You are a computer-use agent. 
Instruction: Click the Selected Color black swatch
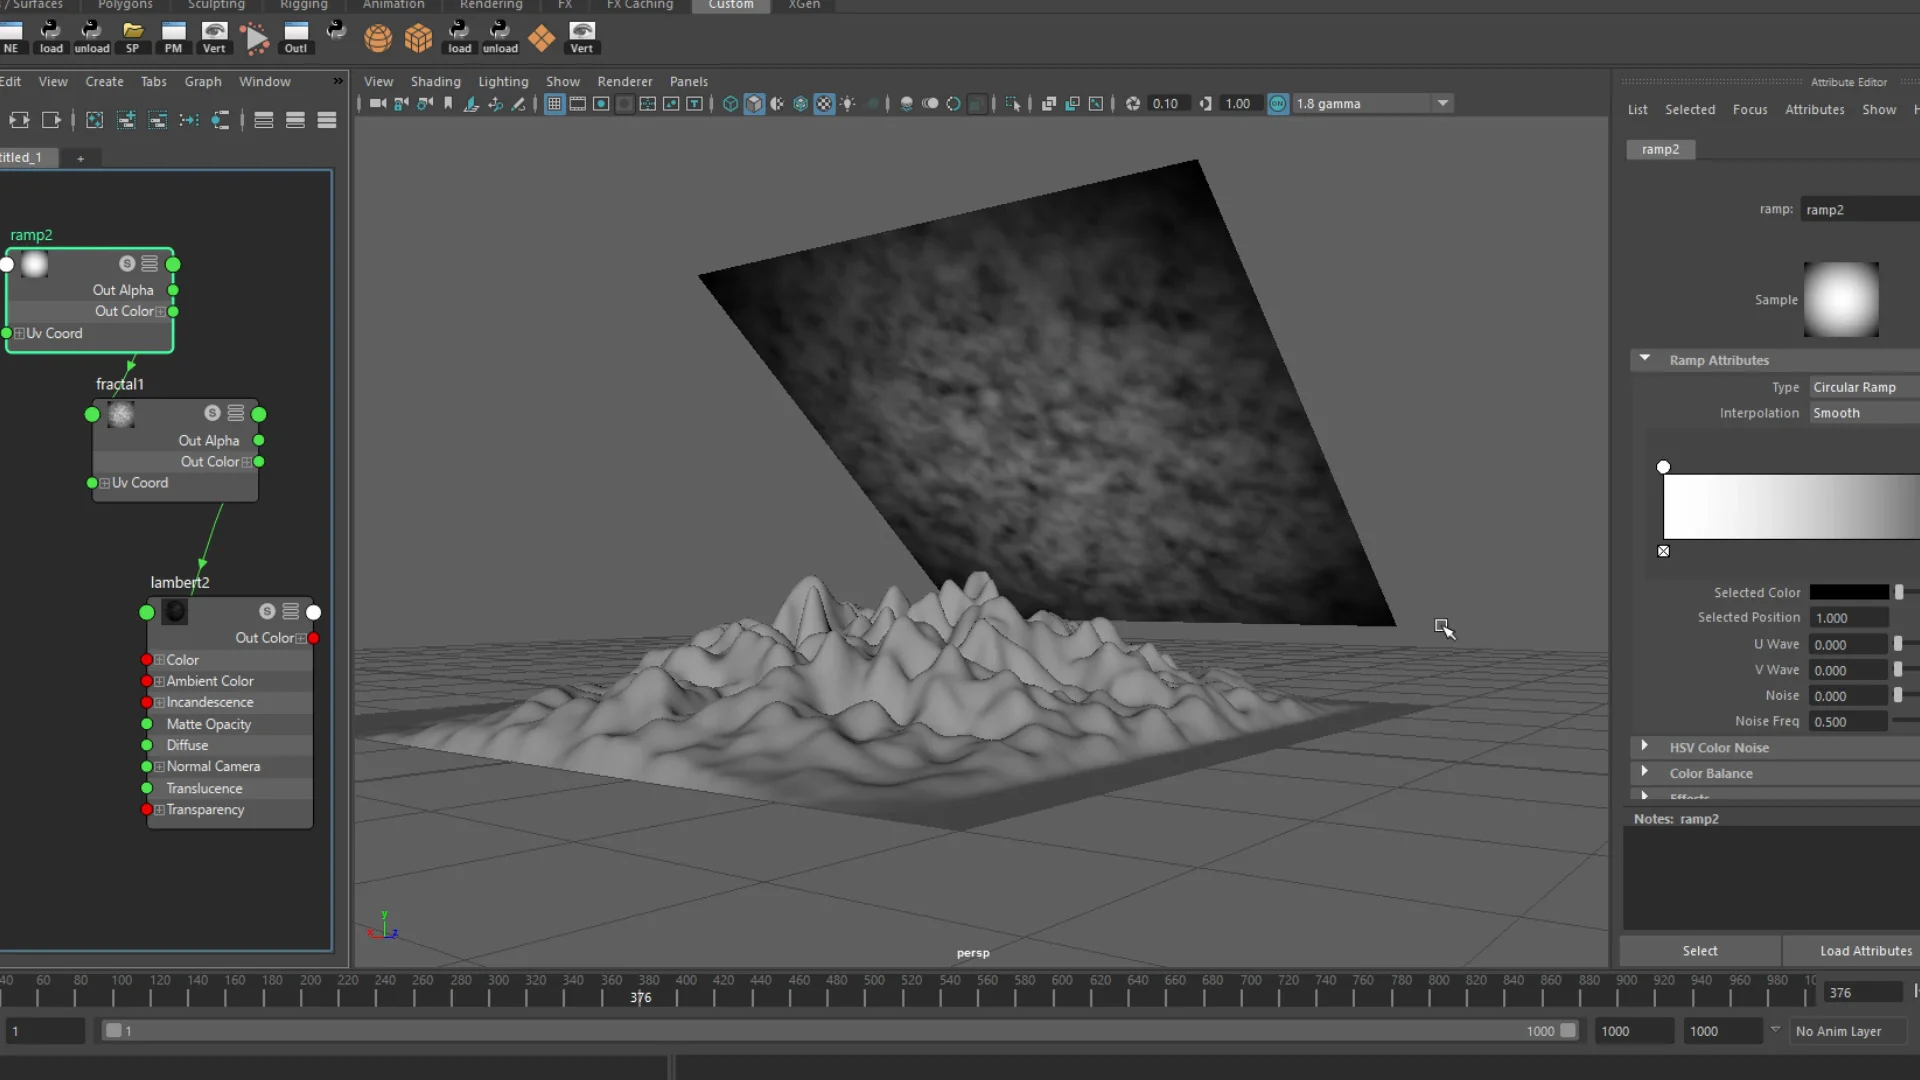1848,593
